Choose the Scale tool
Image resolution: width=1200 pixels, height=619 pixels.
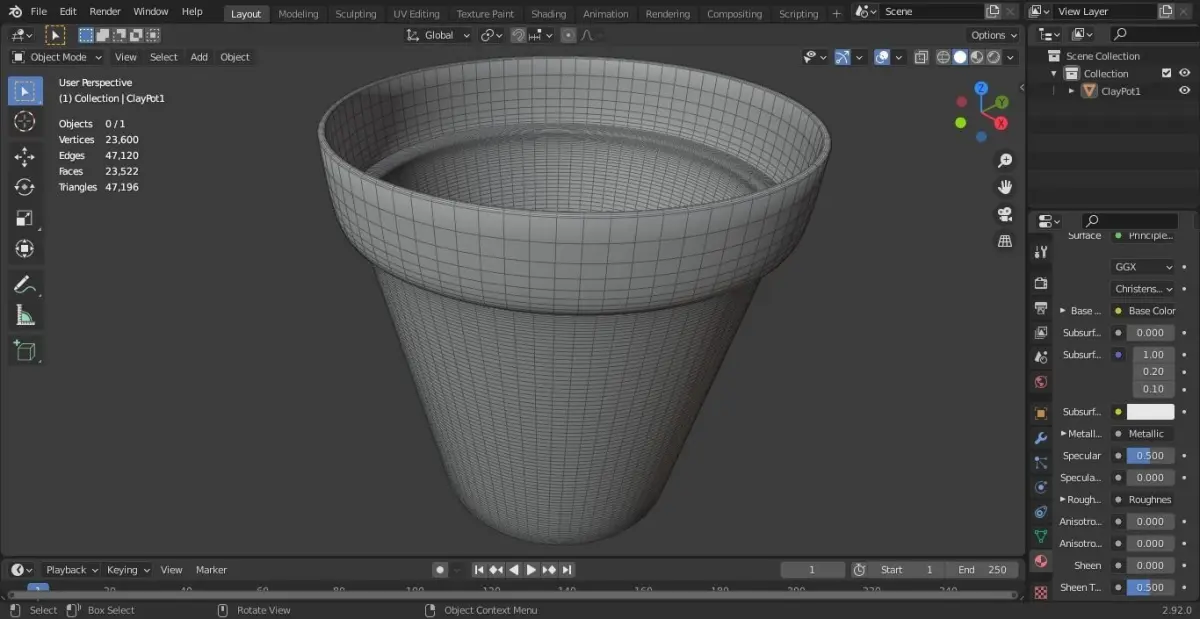coord(25,218)
